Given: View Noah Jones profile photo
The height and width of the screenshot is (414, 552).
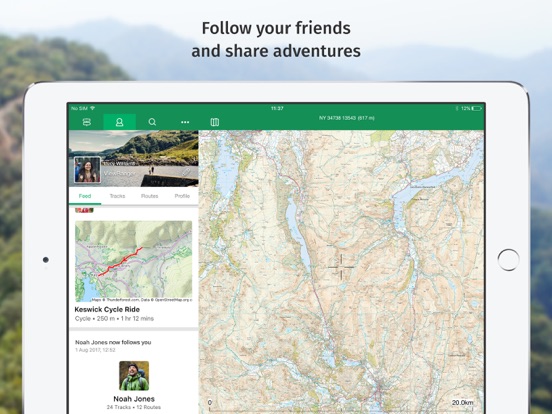Looking at the screenshot, I should 134,376.
